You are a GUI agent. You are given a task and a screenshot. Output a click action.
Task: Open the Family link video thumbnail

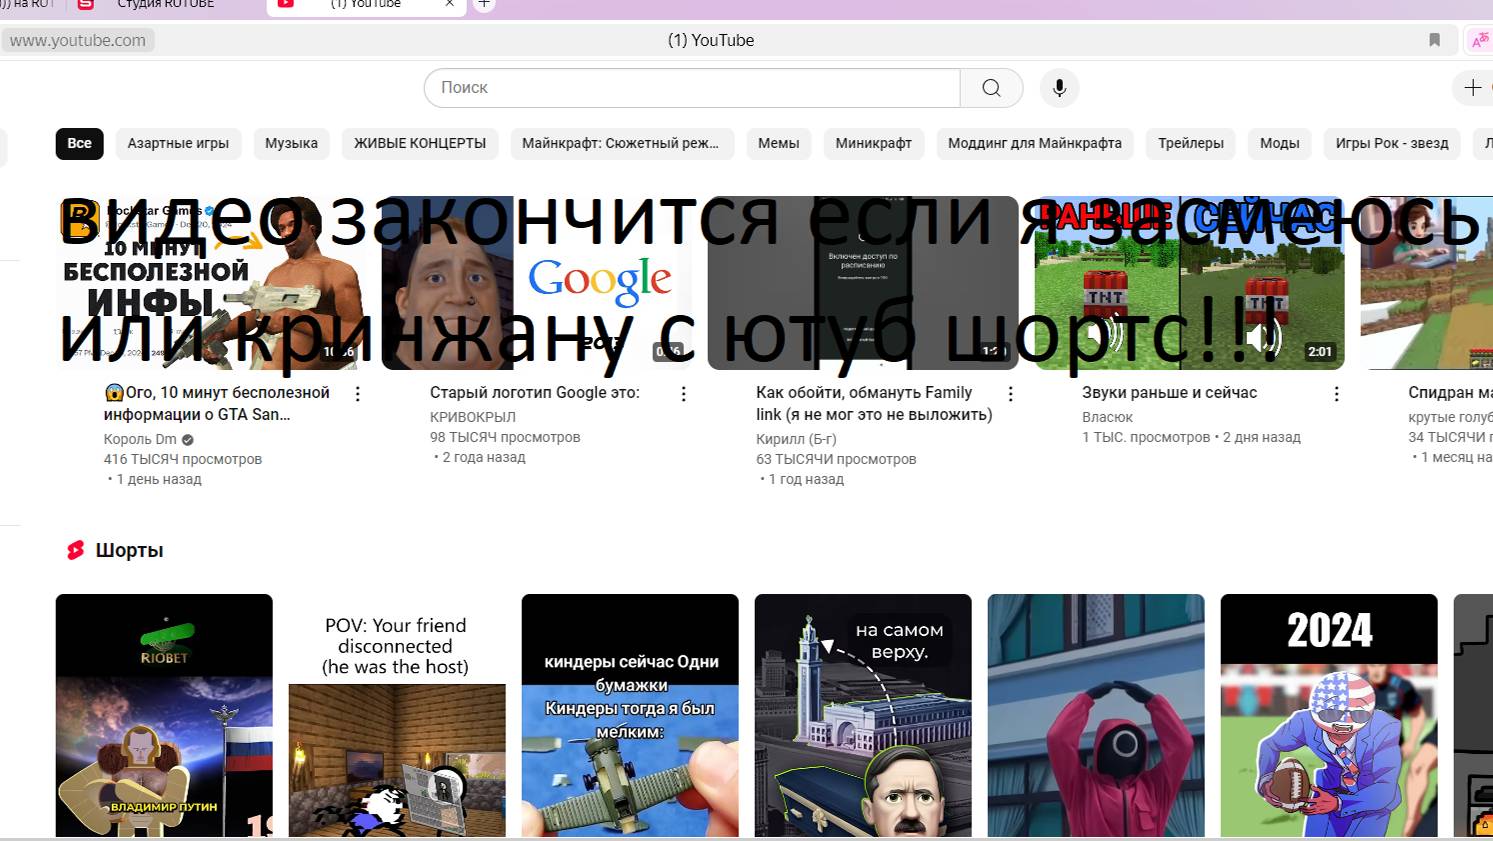[x=863, y=283]
